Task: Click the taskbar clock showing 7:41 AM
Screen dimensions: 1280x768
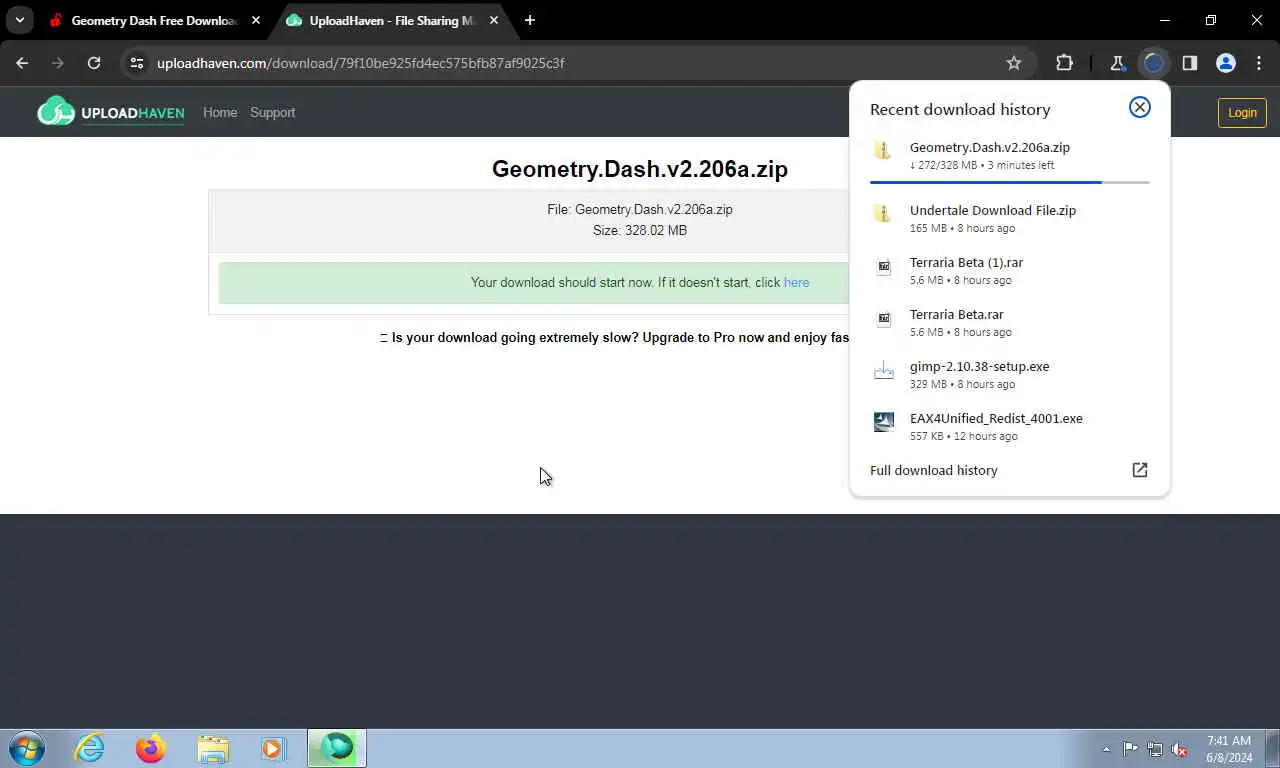Action: pyautogui.click(x=1229, y=749)
